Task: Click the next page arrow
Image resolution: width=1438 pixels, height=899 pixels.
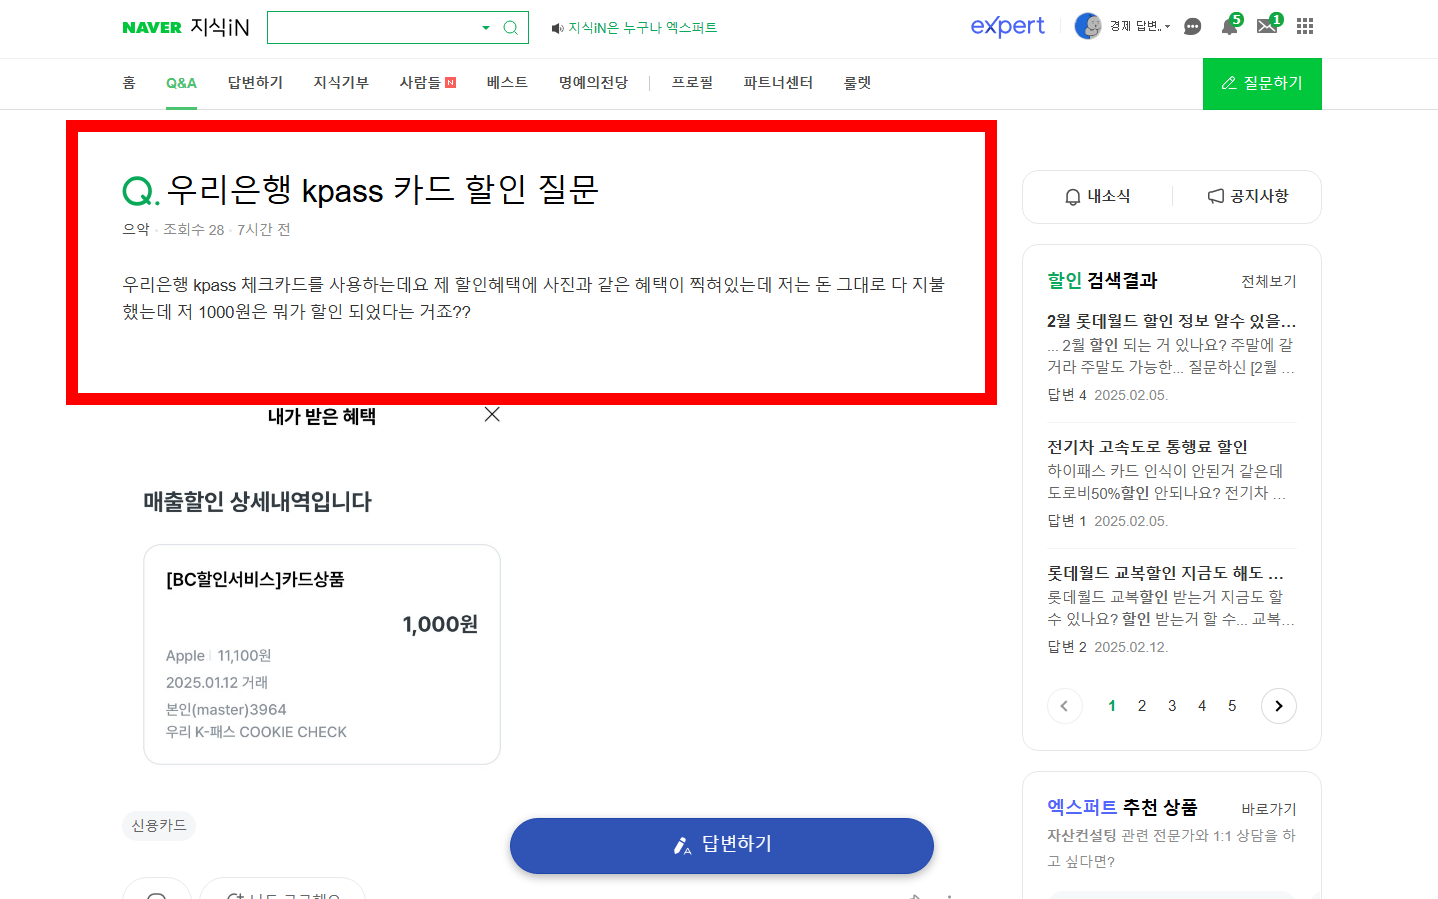Action: click(x=1279, y=706)
